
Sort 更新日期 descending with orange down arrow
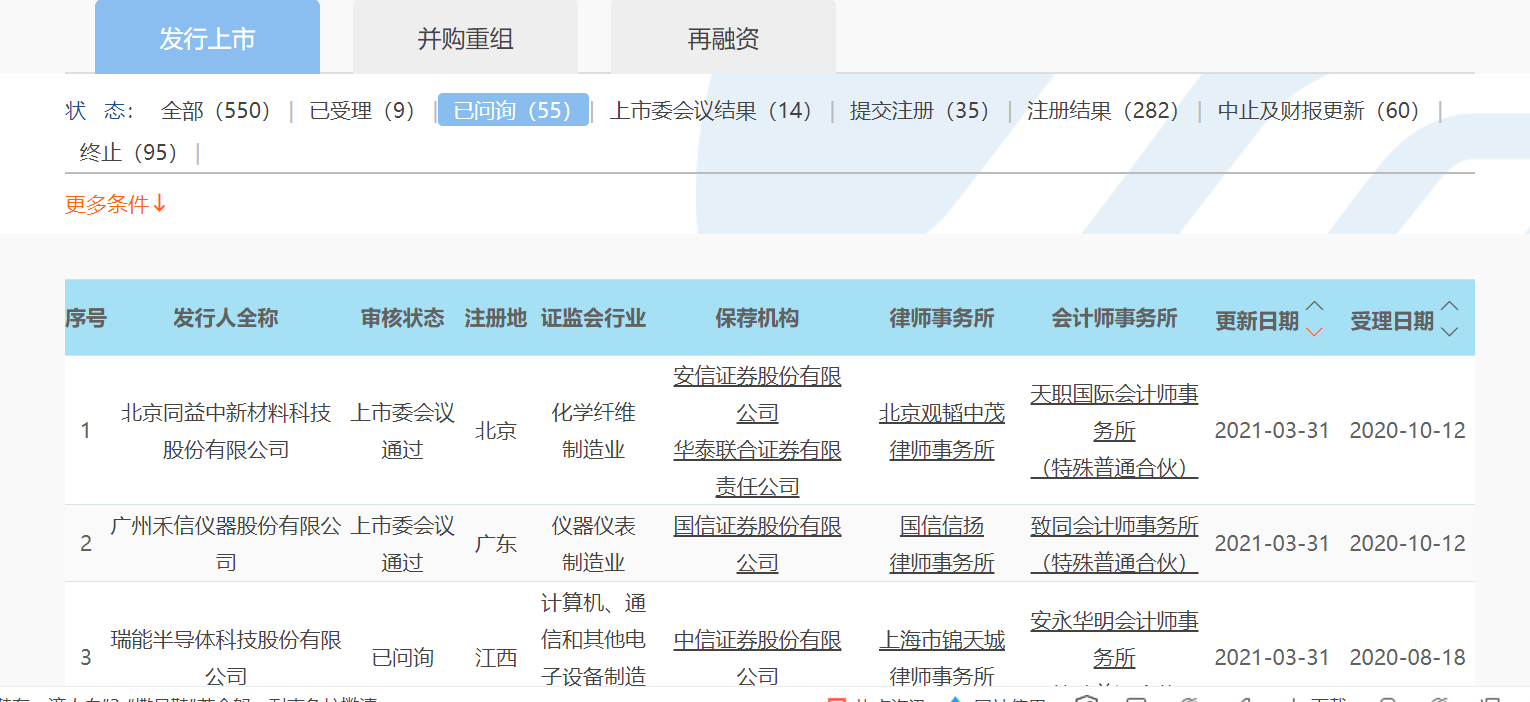click(1315, 331)
